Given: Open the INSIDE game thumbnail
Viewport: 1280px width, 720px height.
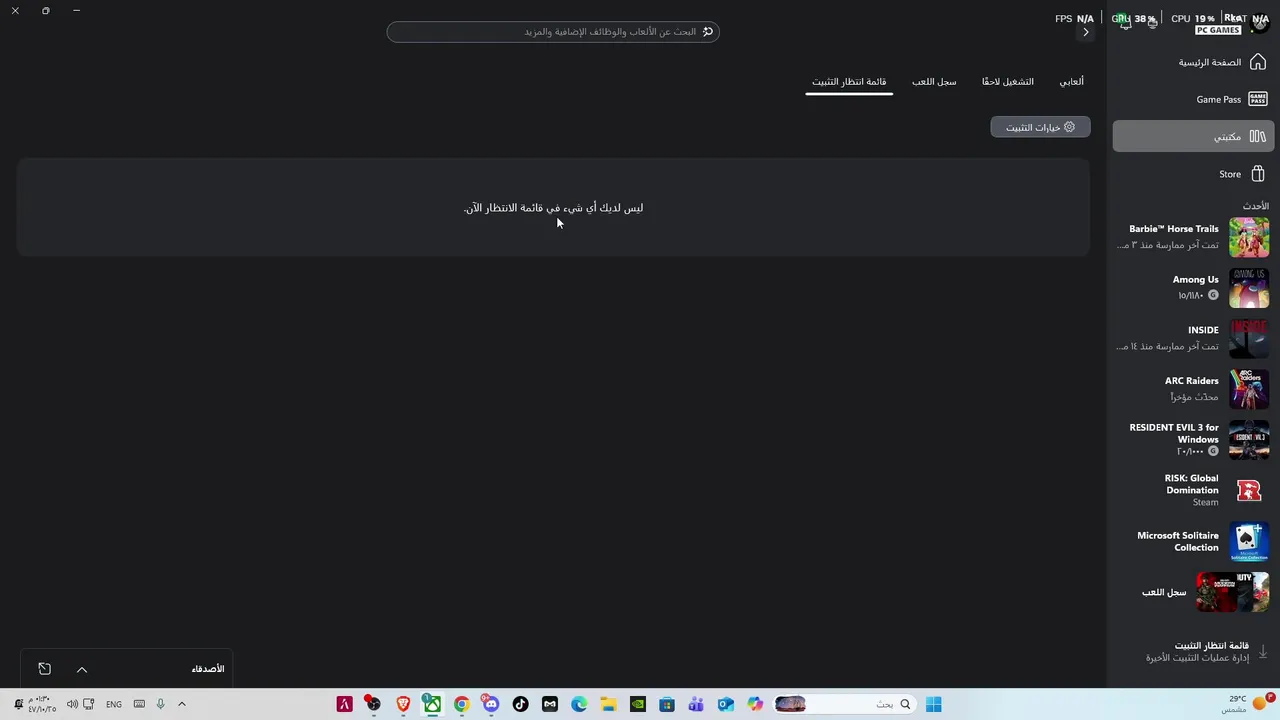Looking at the screenshot, I should click(x=1249, y=339).
